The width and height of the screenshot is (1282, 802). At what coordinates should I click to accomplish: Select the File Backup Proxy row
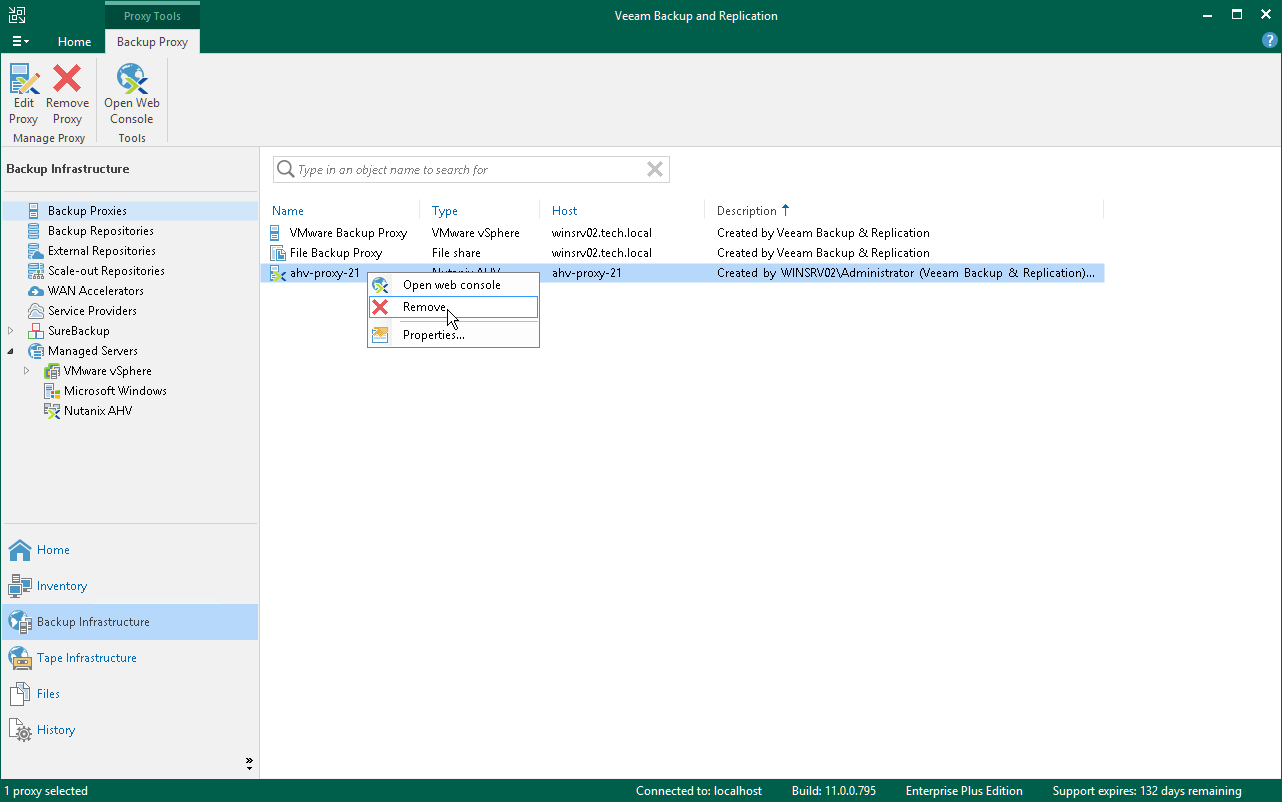click(683, 253)
